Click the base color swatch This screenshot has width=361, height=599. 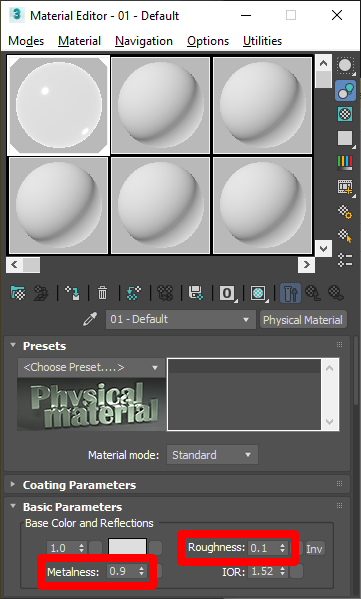[128, 548]
